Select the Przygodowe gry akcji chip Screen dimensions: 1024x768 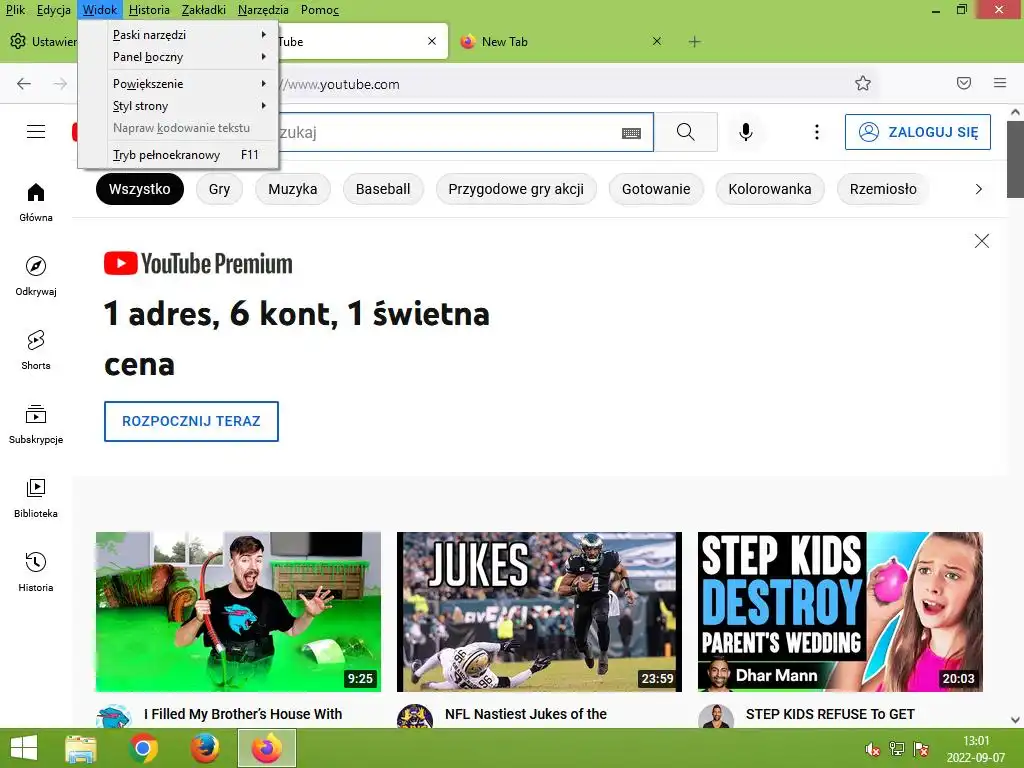[x=516, y=189]
